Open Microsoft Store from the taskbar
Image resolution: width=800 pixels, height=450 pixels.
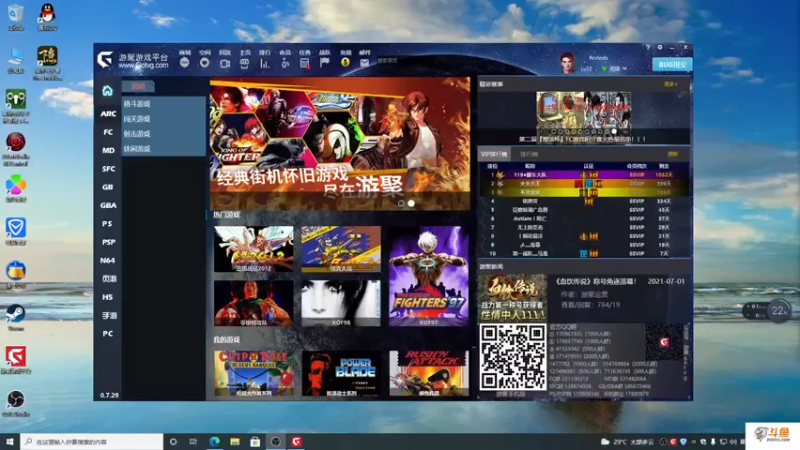click(255, 441)
